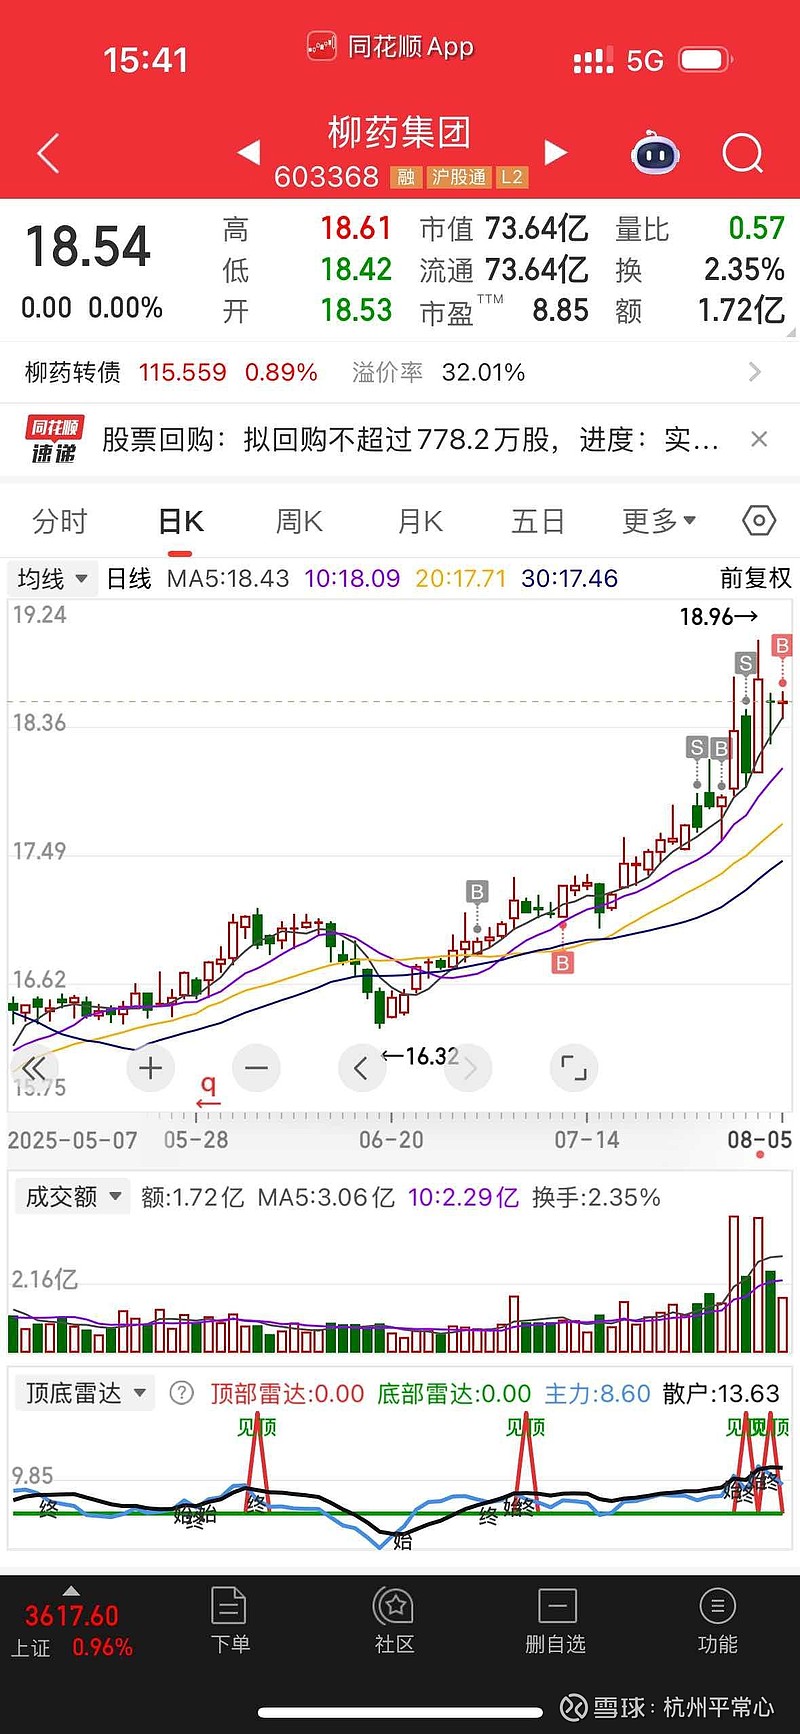Image resolution: width=800 pixels, height=1734 pixels.
Task: Open 同花顺 App link in status bar
Action: 390,47
